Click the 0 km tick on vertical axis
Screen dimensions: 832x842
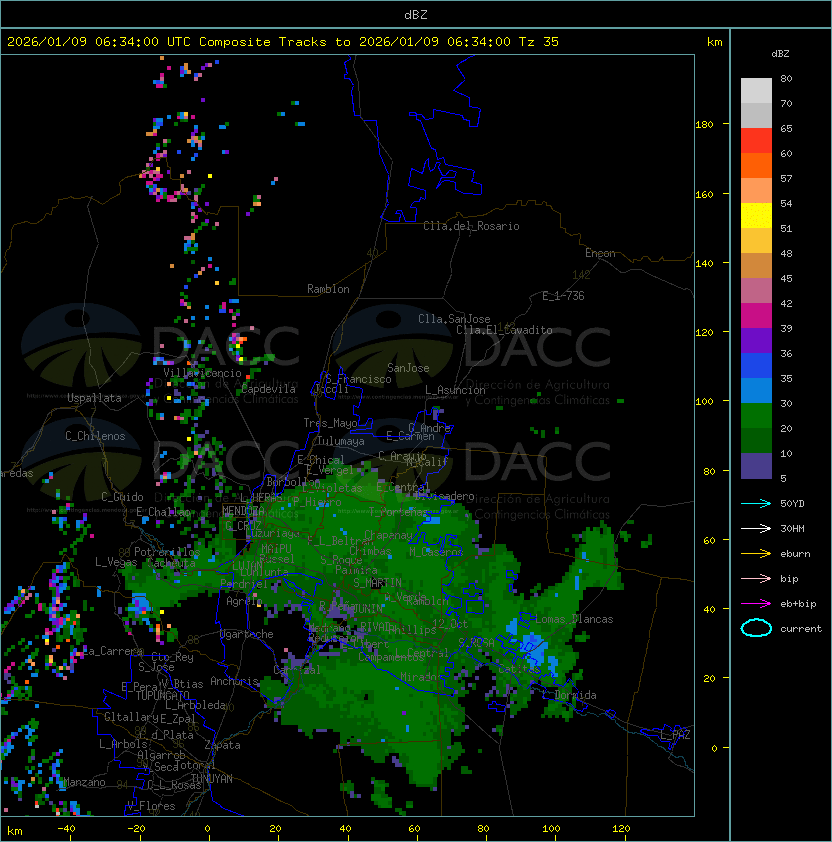coord(714,748)
